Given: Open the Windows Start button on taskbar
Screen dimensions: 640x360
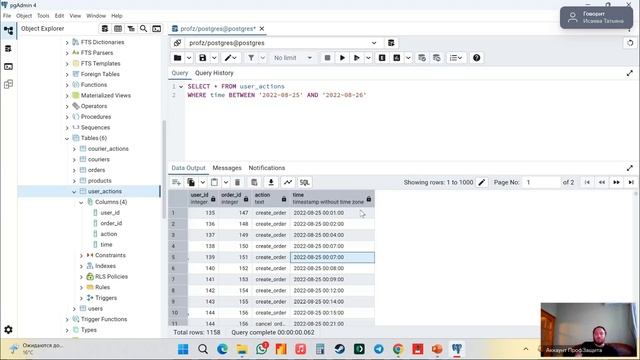Looking at the screenshot, I should [x=183, y=349].
